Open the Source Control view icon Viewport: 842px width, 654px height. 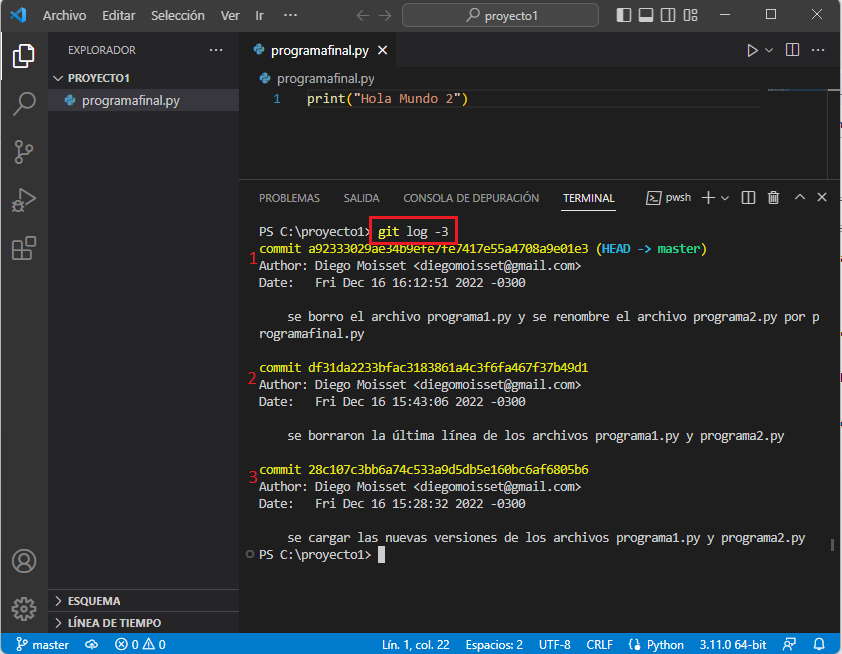pyautogui.click(x=24, y=152)
